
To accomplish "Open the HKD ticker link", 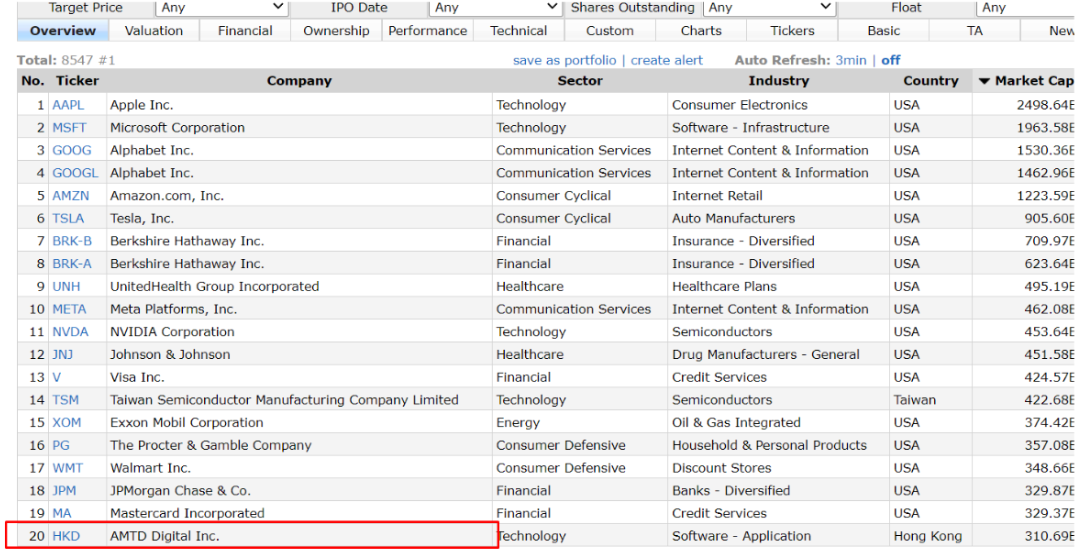I will click(x=66, y=536).
